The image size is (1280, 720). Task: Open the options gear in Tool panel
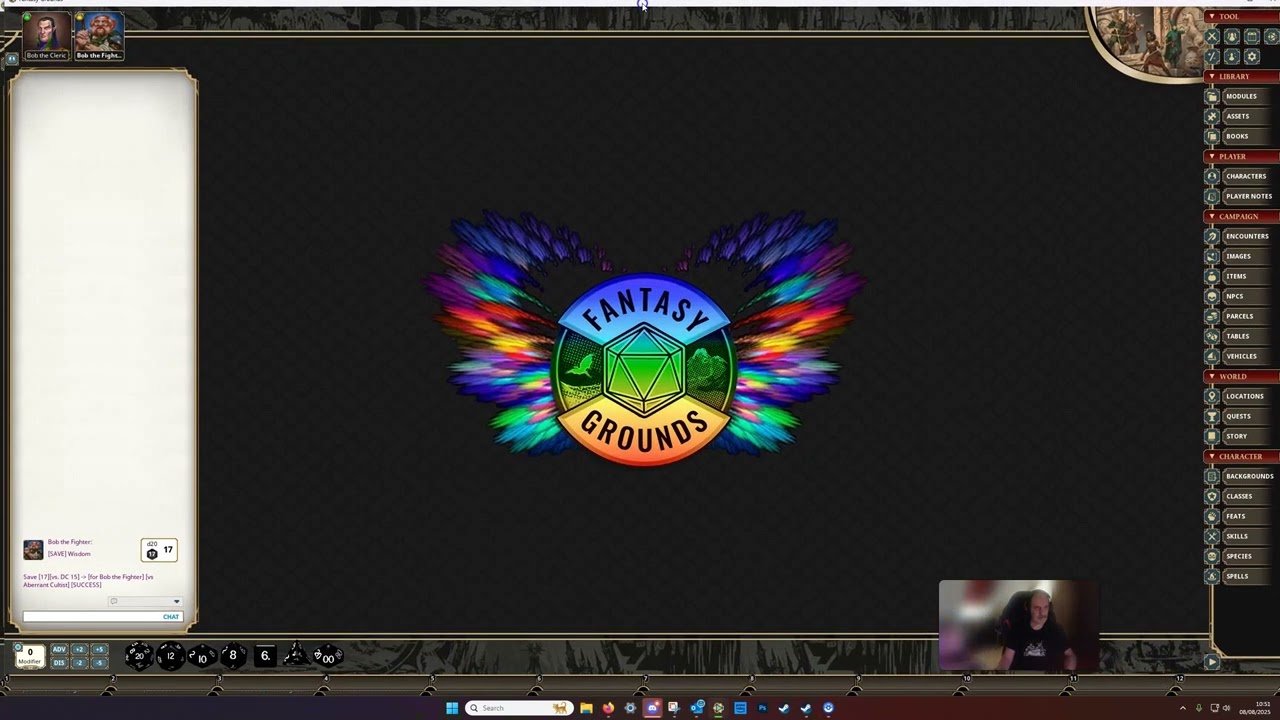[1252, 56]
